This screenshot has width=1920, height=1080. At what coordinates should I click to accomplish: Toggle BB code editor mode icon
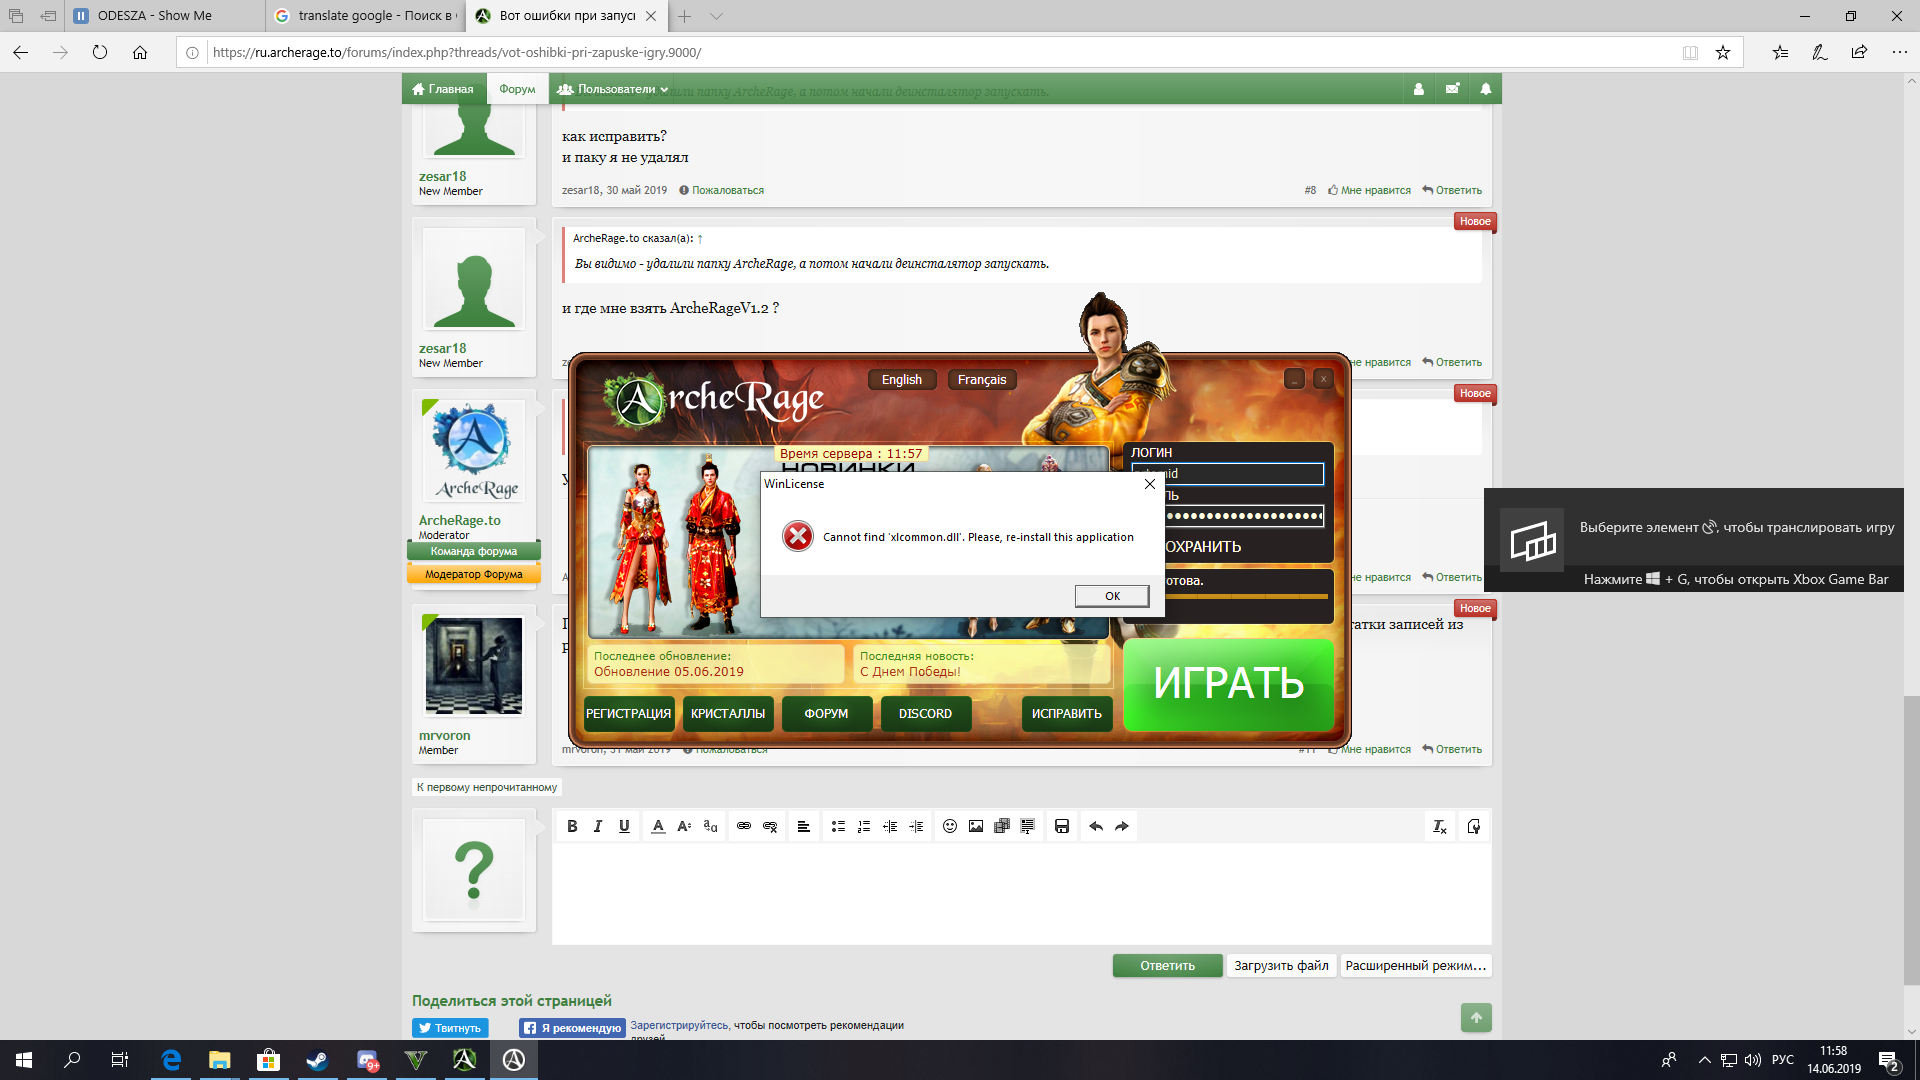[x=1474, y=826]
